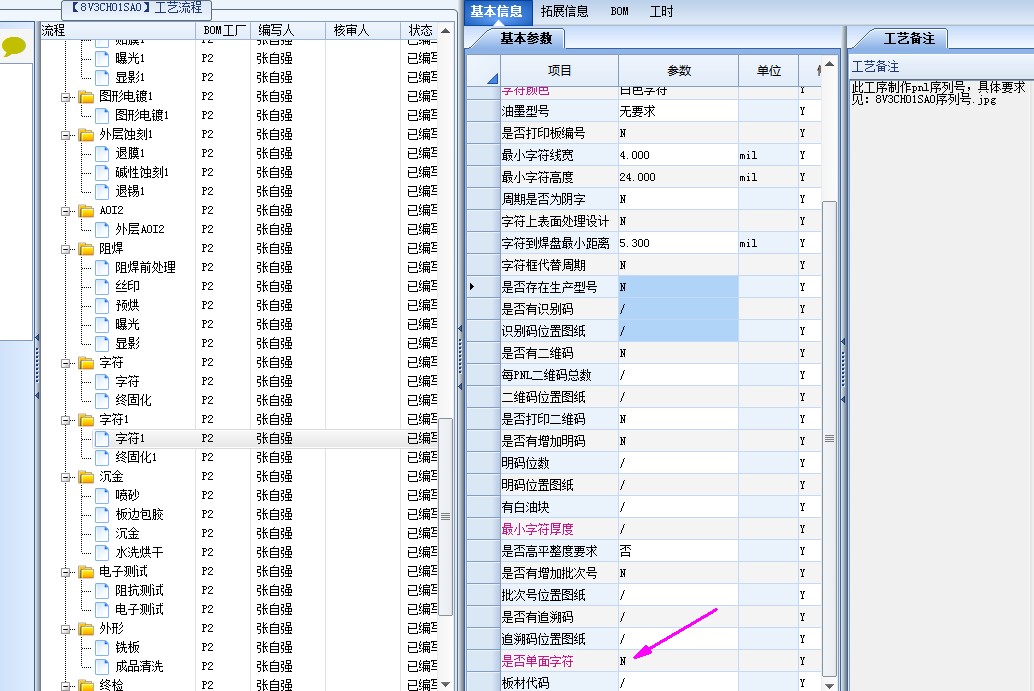The width and height of the screenshot is (1034, 691).
Task: Click the parameter cell for 是否单面字符
Action: tap(679, 661)
